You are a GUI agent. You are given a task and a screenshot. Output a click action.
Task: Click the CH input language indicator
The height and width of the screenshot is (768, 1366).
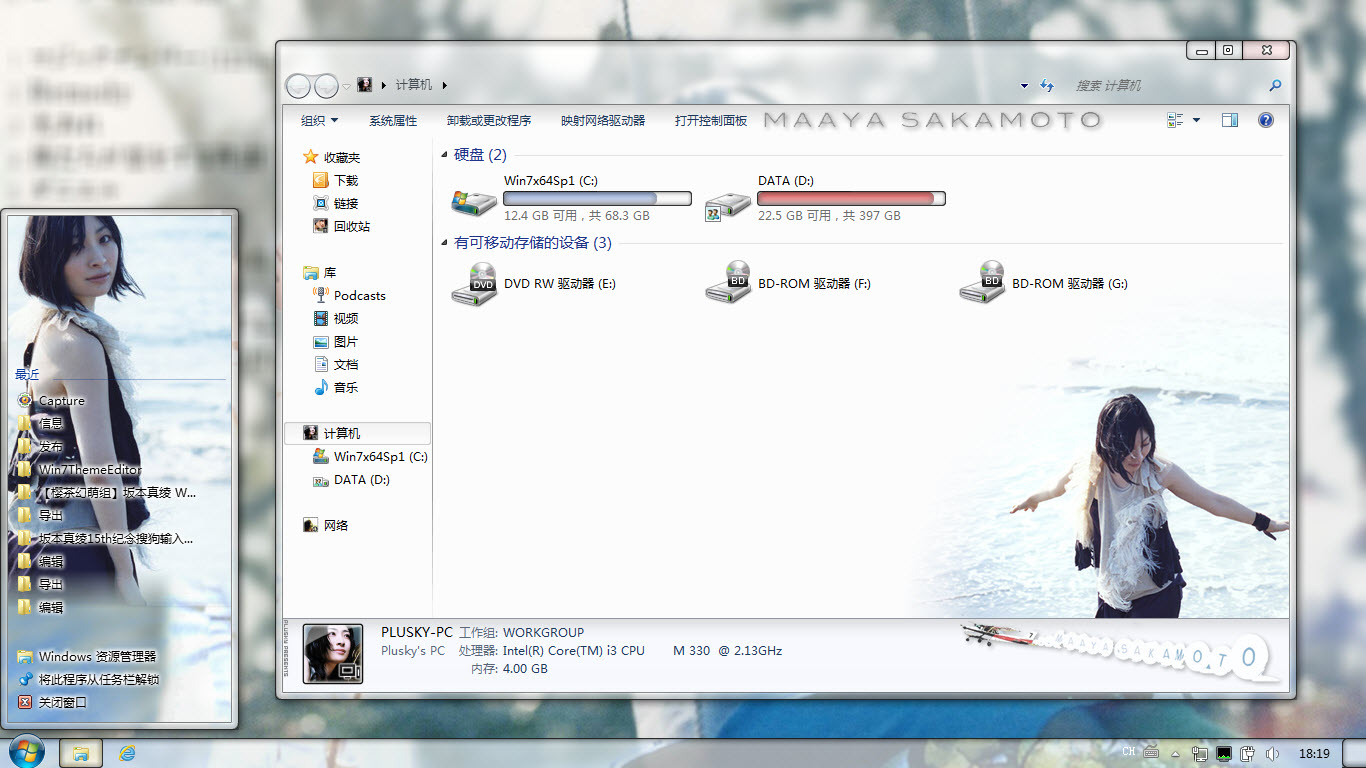click(1128, 752)
